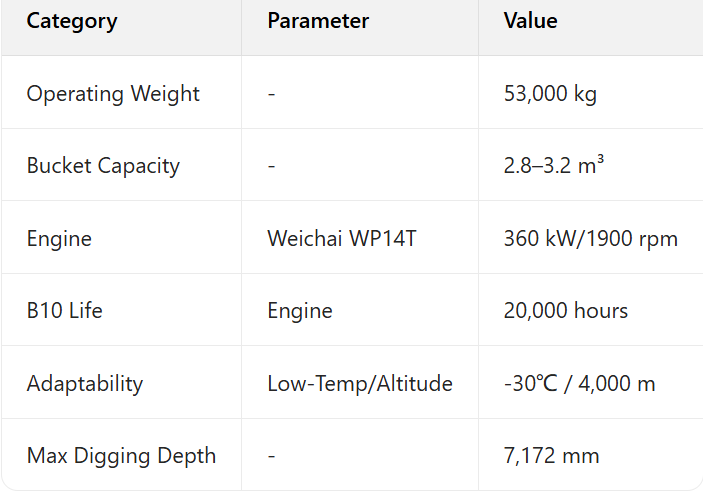This screenshot has height=491, width=703.
Task: Select the Operating Weight cell
Action: point(113,94)
